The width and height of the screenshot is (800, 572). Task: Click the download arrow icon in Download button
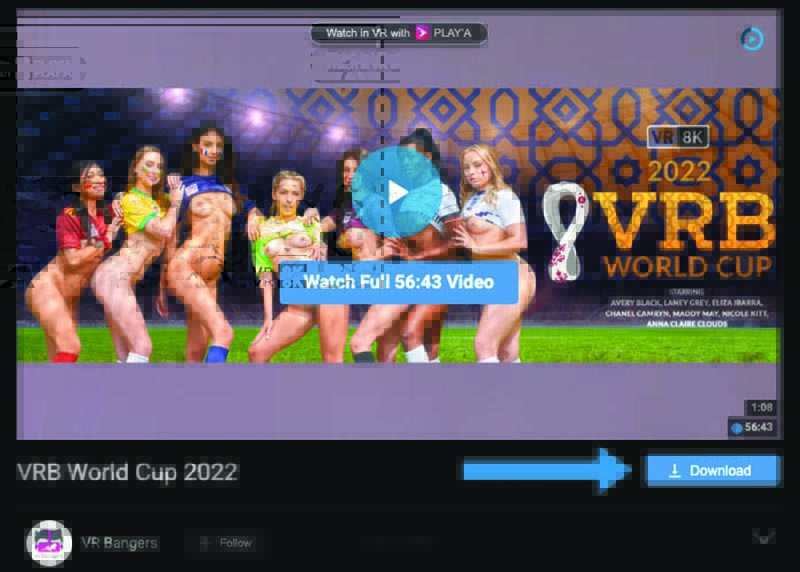pyautogui.click(x=674, y=470)
